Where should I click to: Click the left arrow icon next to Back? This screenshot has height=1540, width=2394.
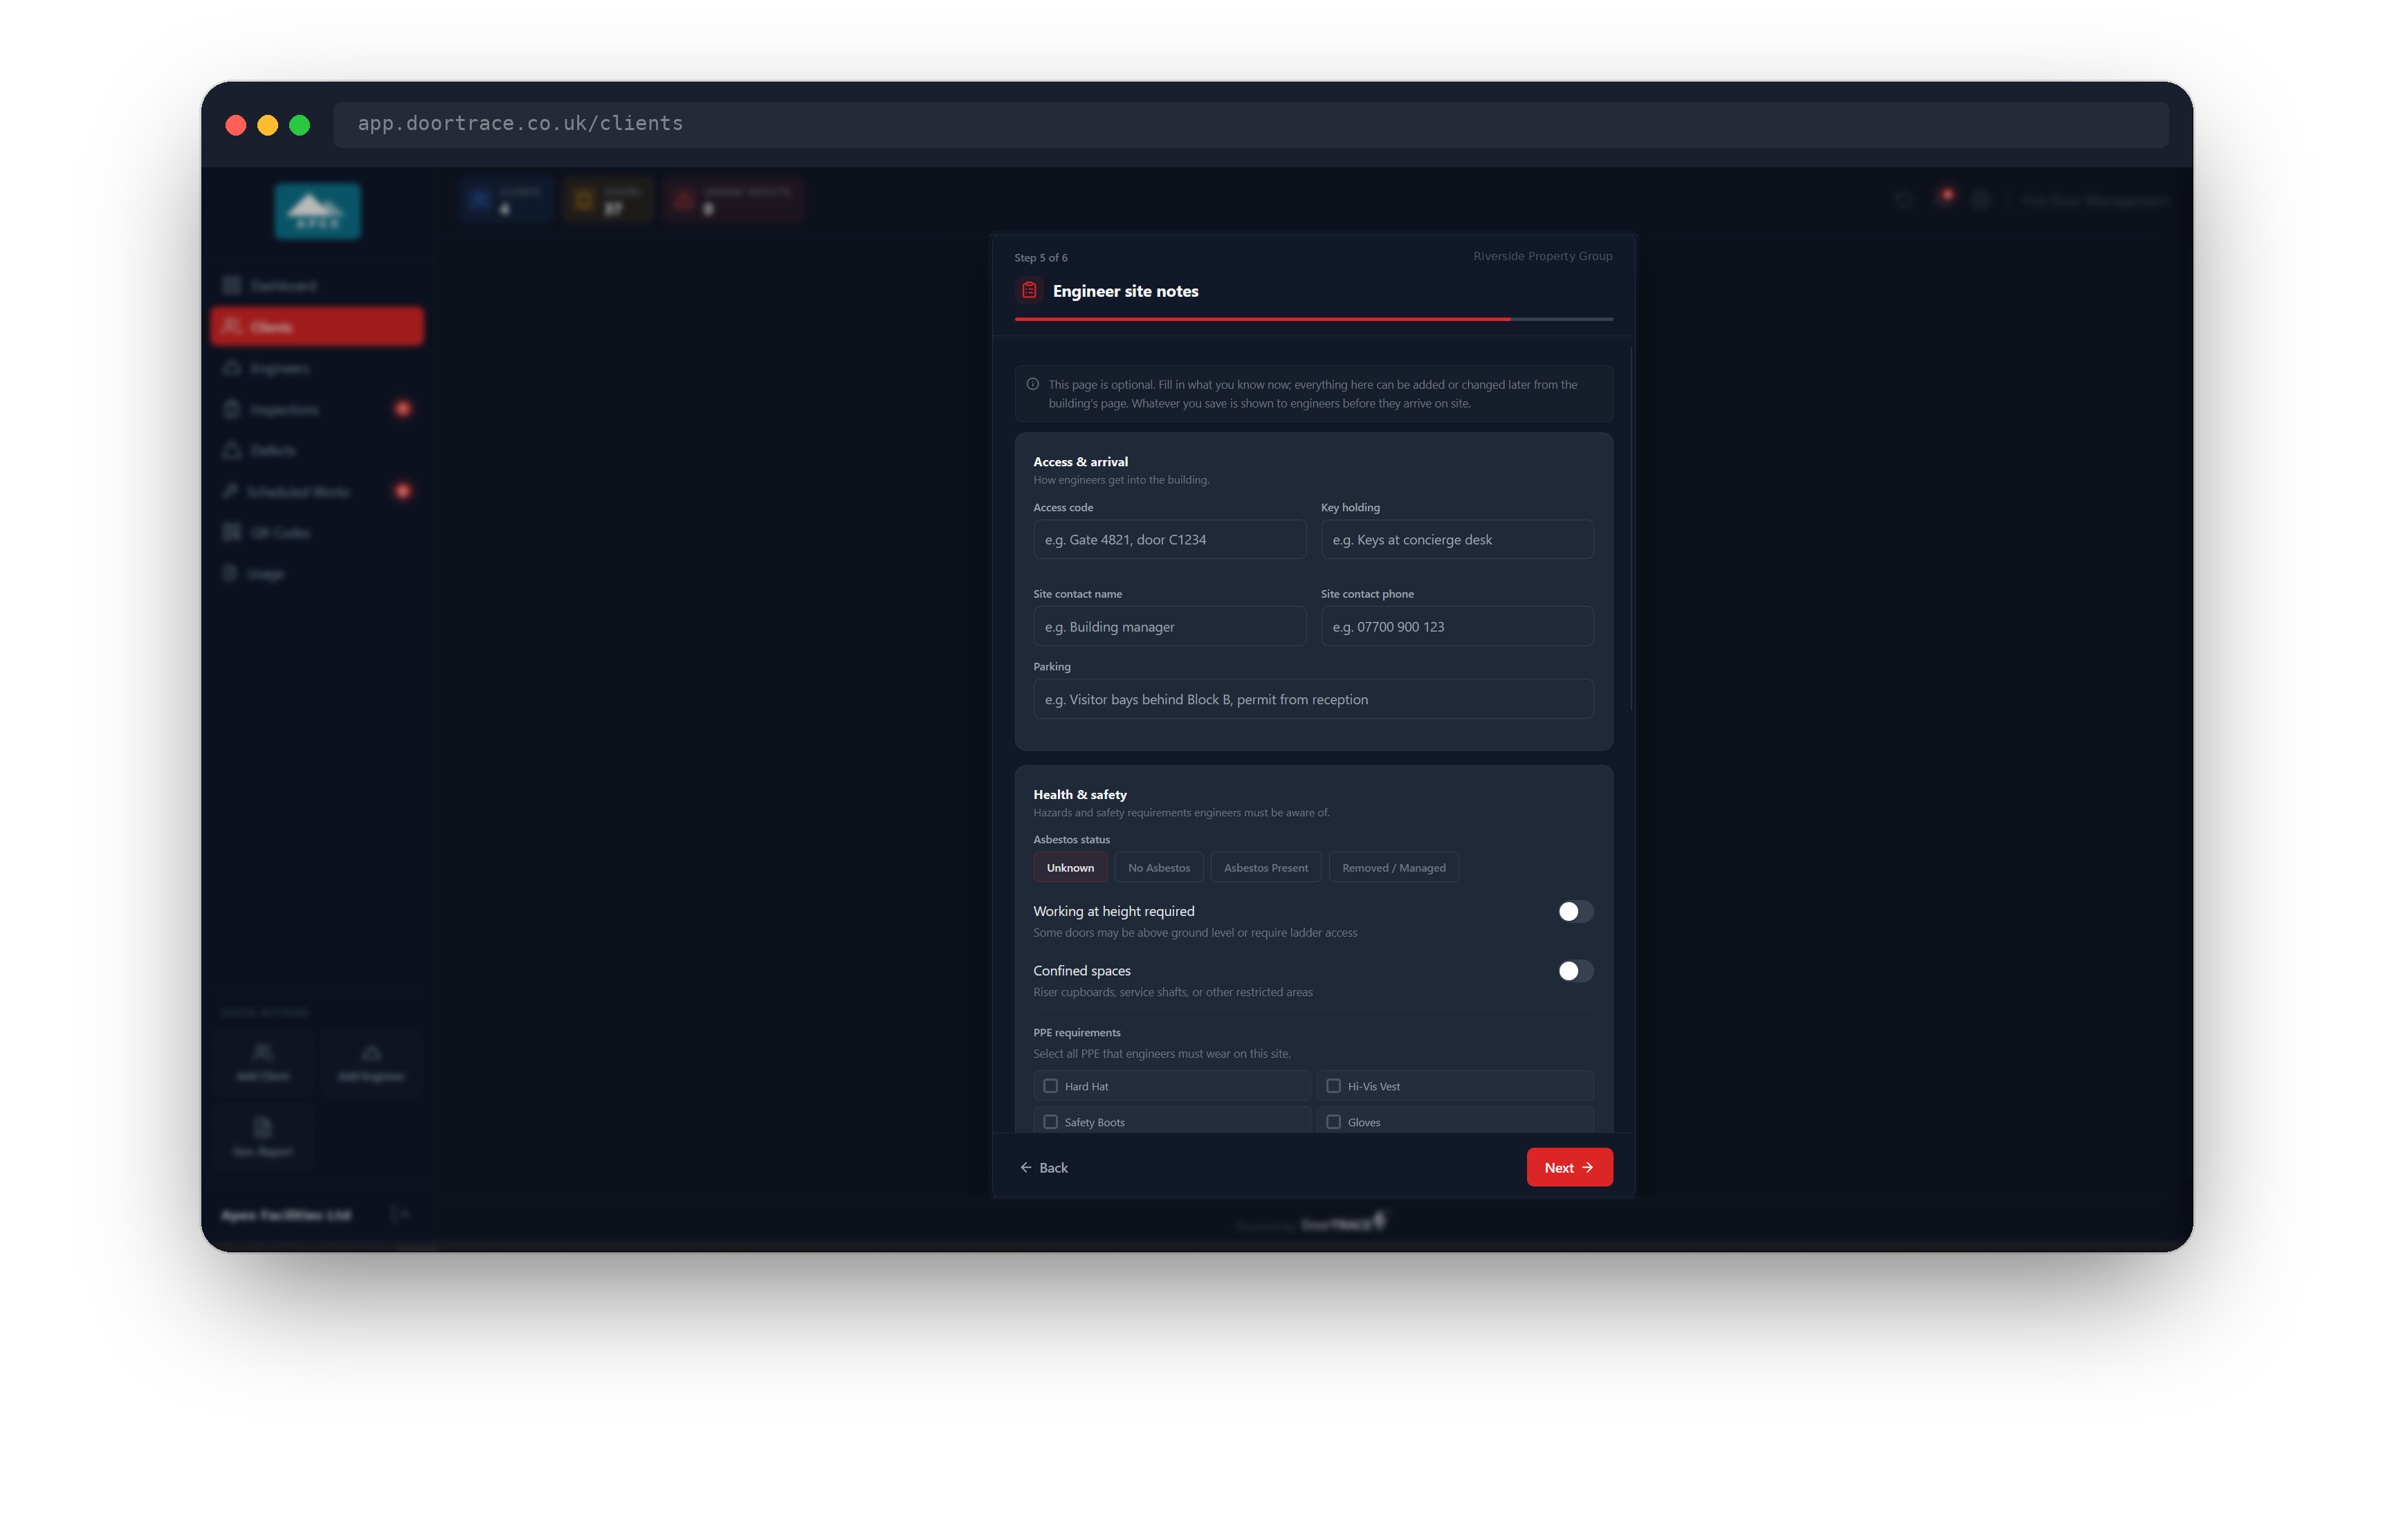point(1025,1167)
